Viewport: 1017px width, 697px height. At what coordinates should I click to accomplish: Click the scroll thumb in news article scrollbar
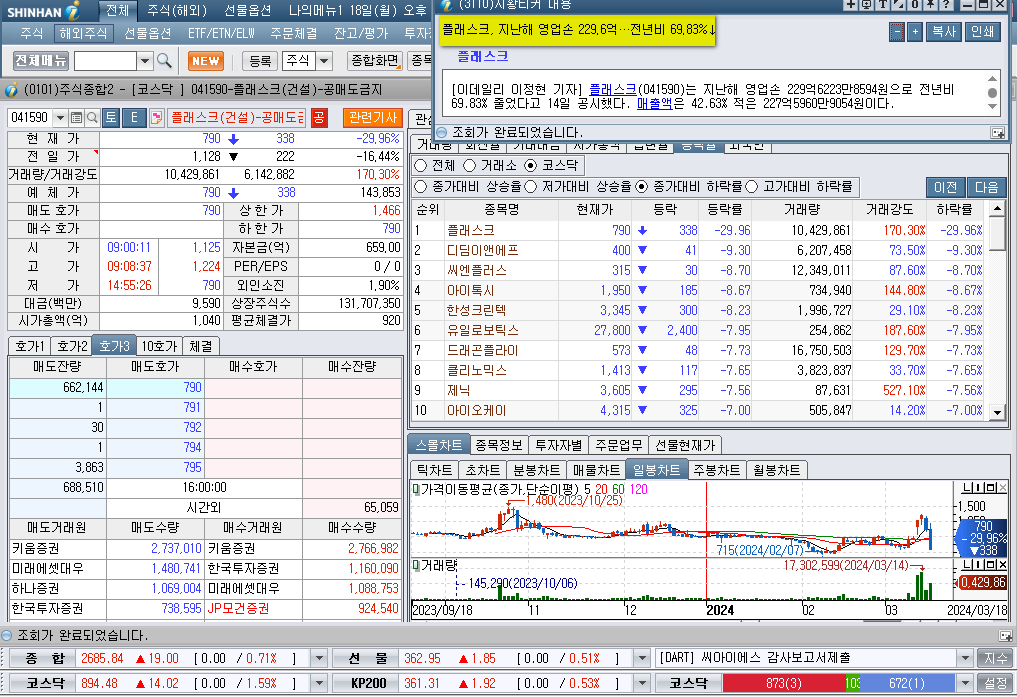[992, 93]
